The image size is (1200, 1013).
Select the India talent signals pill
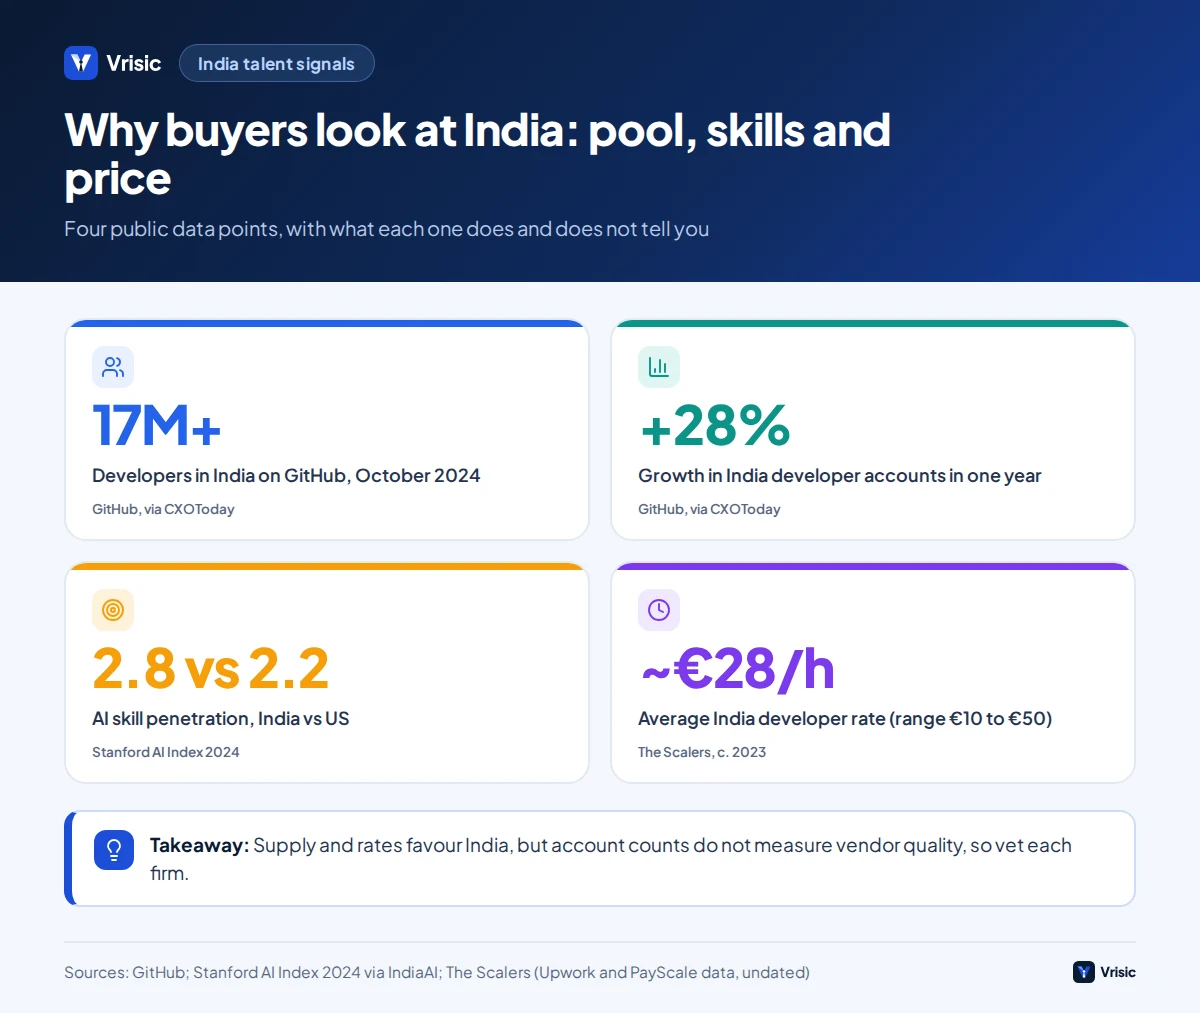coord(276,63)
